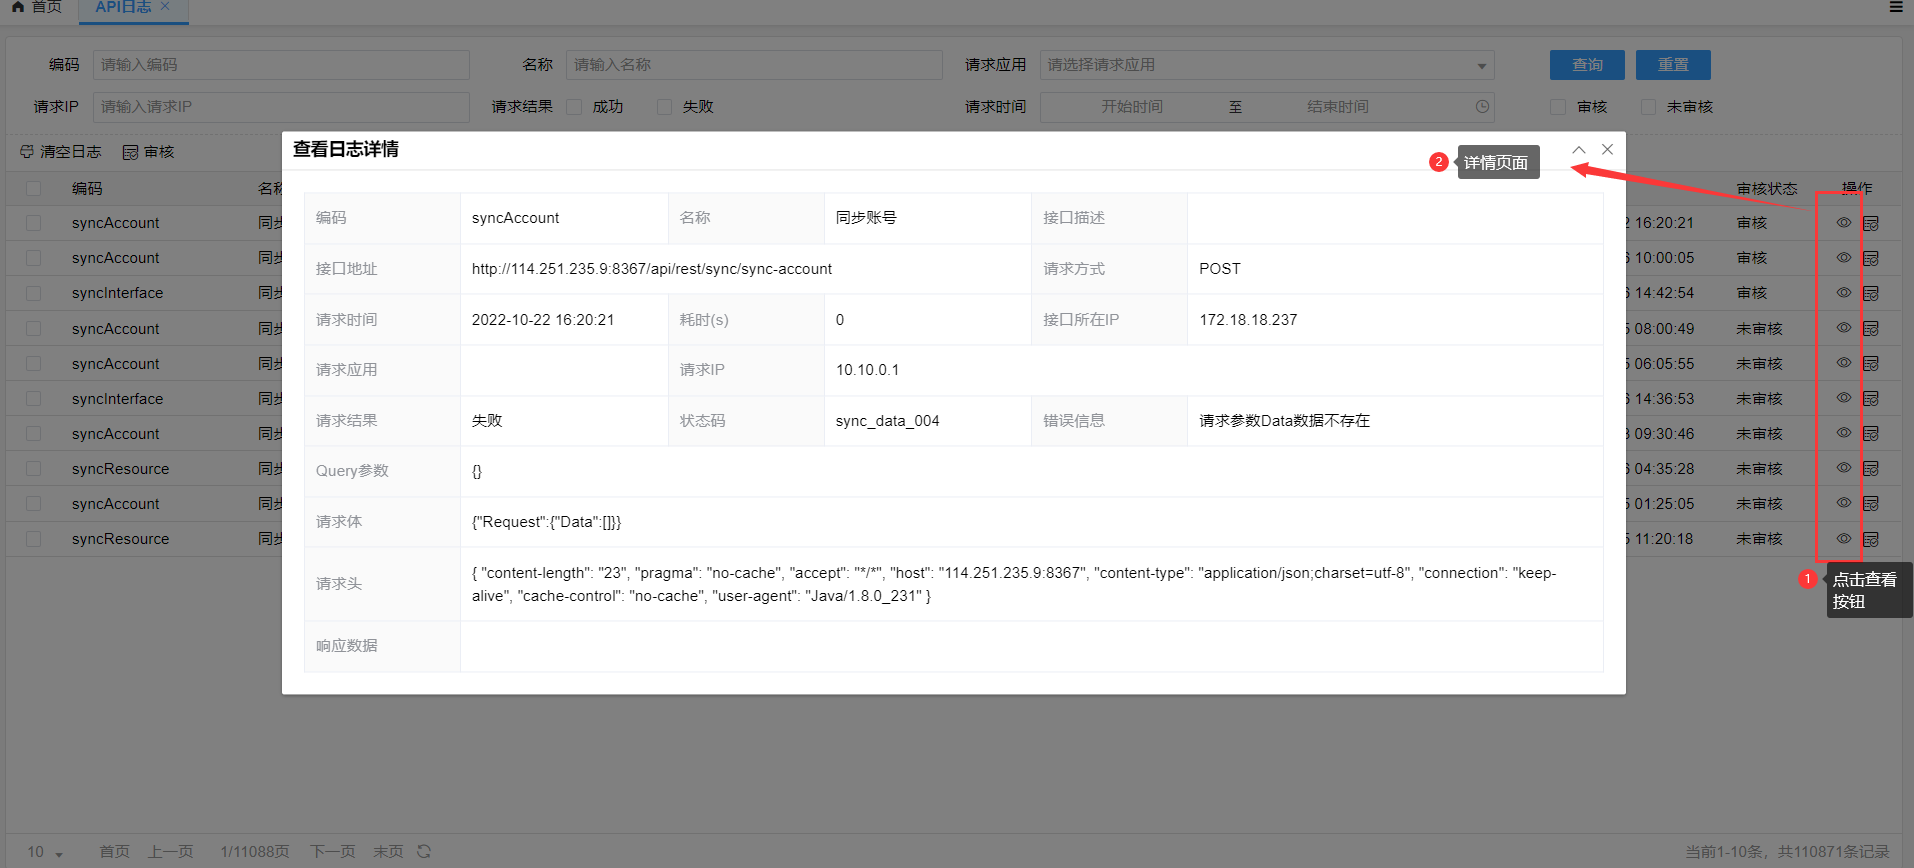Click eye icon in the 08:00:49 row

(x=1844, y=328)
